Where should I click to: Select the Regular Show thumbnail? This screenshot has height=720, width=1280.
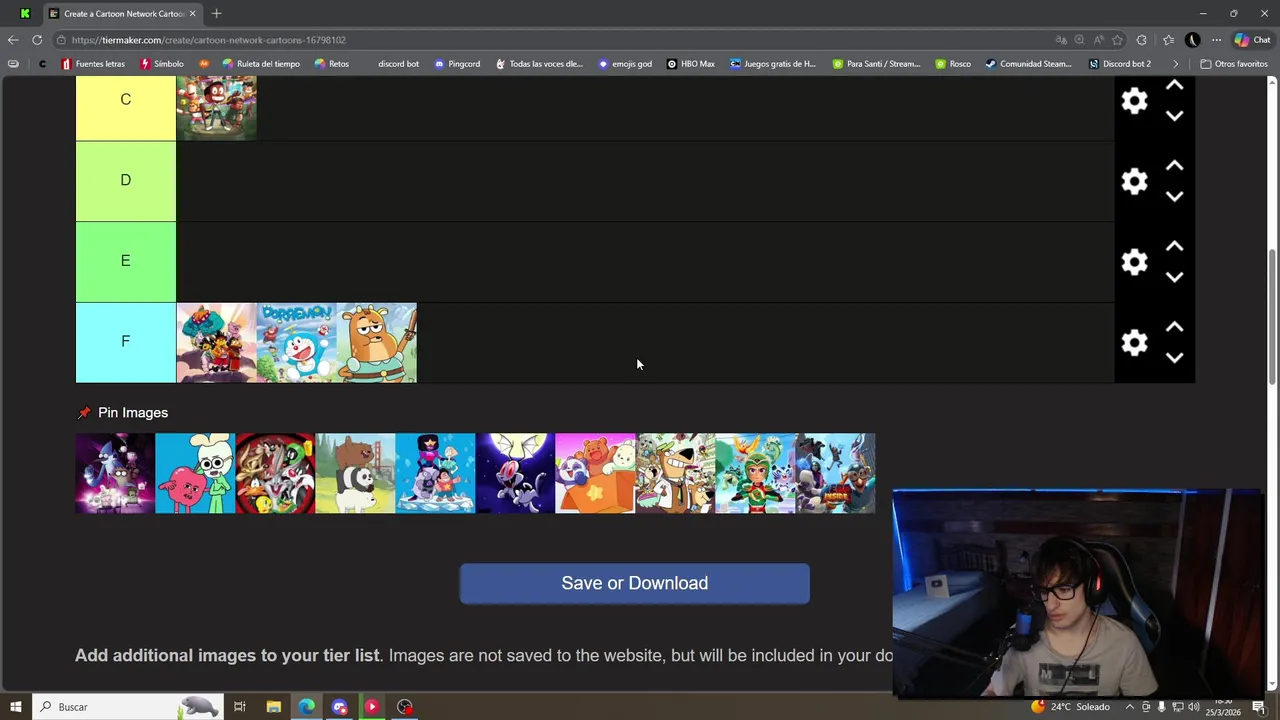[x=115, y=473]
